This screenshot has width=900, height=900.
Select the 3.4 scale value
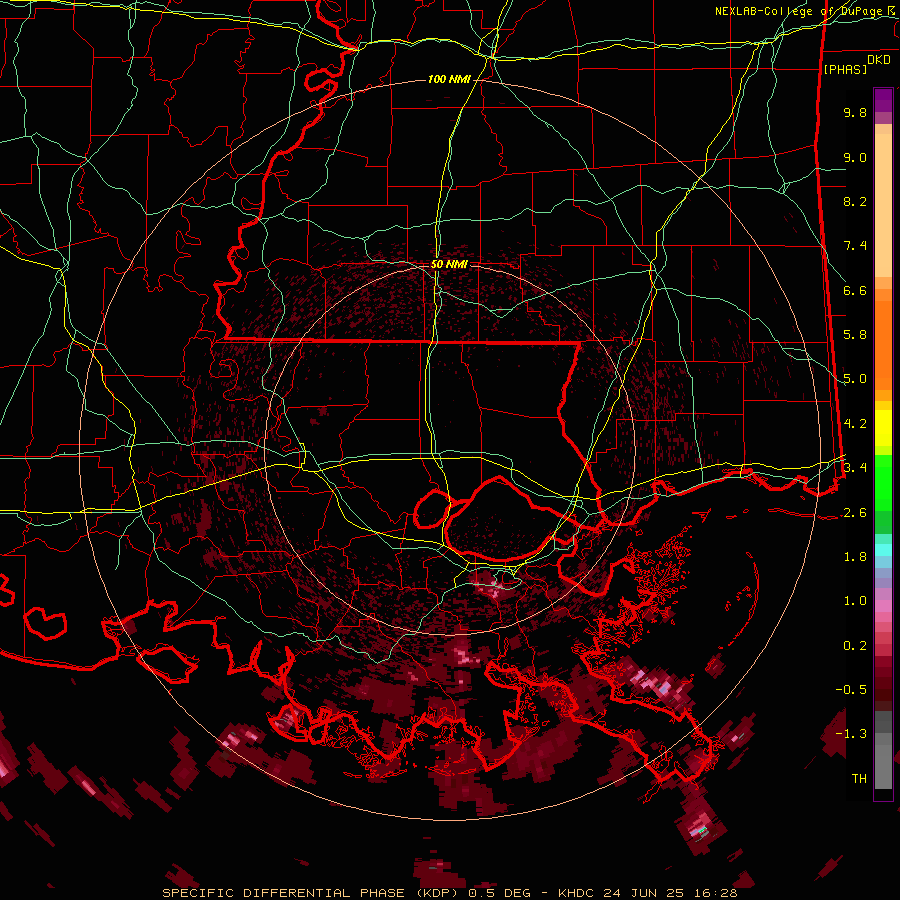tap(855, 467)
